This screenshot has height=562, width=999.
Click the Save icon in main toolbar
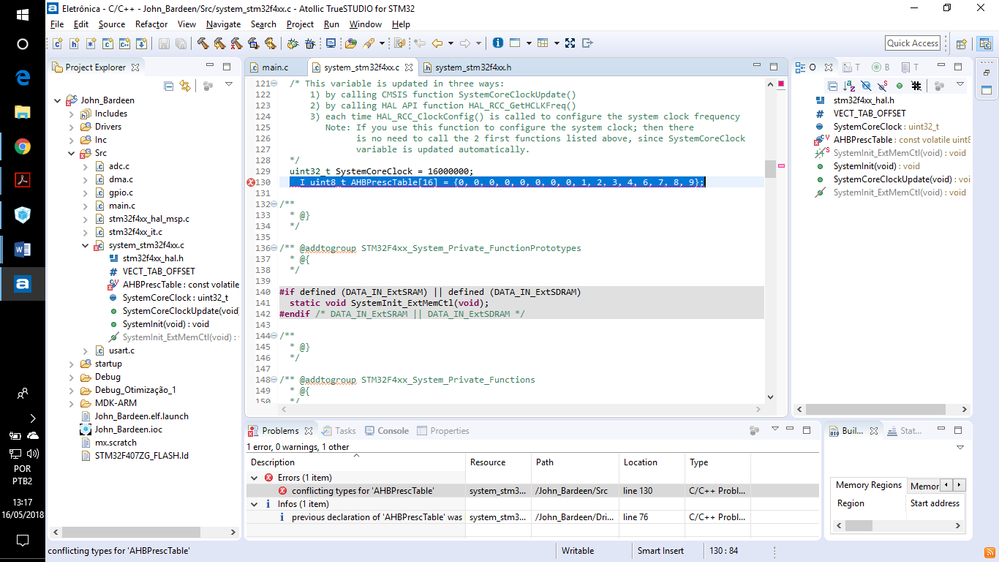coord(164,43)
